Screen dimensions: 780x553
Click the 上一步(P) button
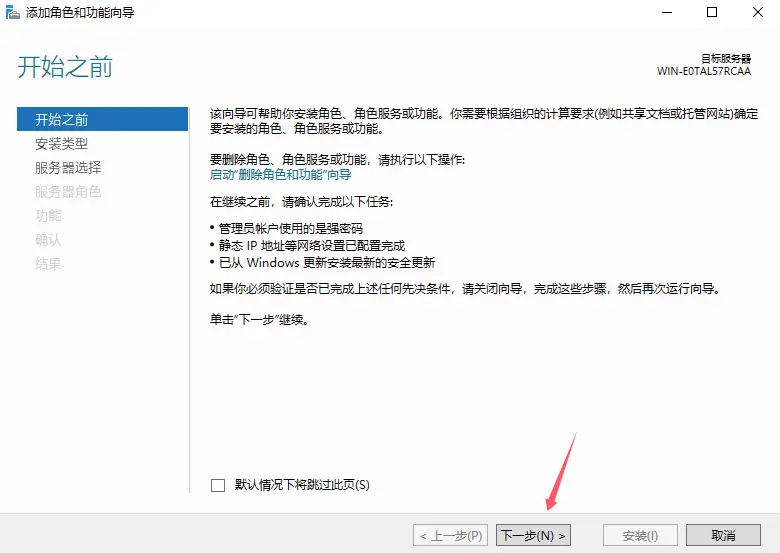[x=450, y=536]
